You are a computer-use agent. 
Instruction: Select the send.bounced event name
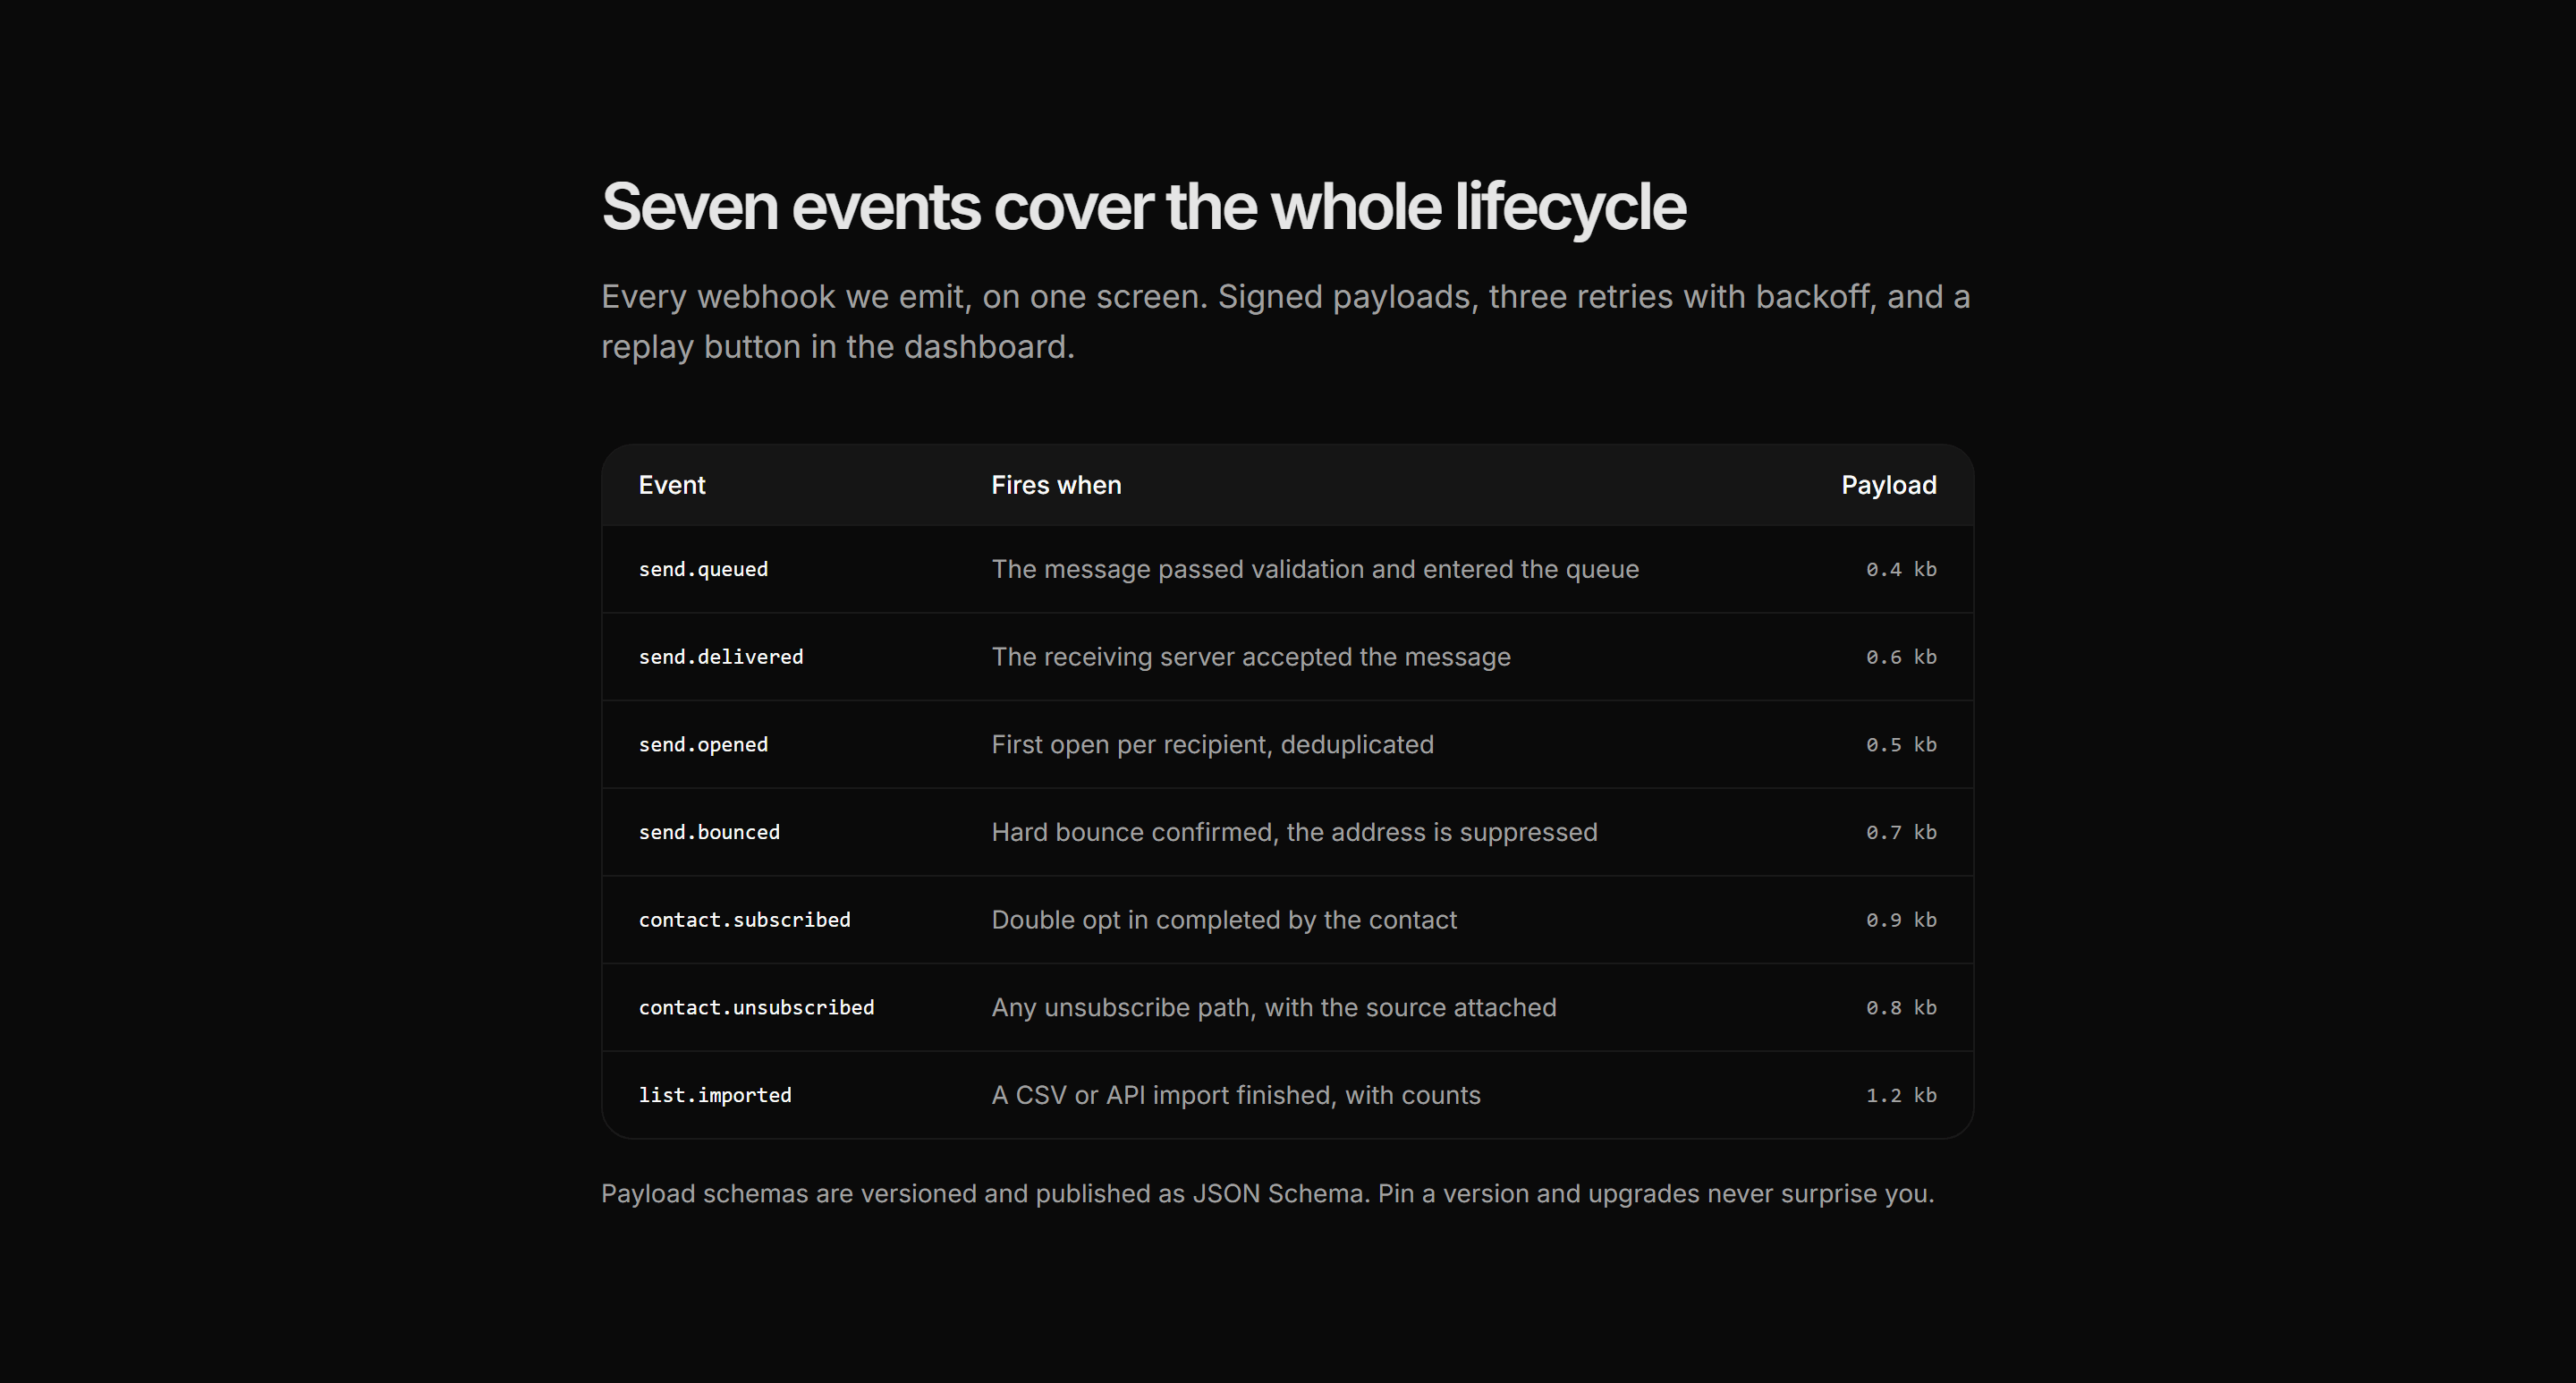(709, 832)
